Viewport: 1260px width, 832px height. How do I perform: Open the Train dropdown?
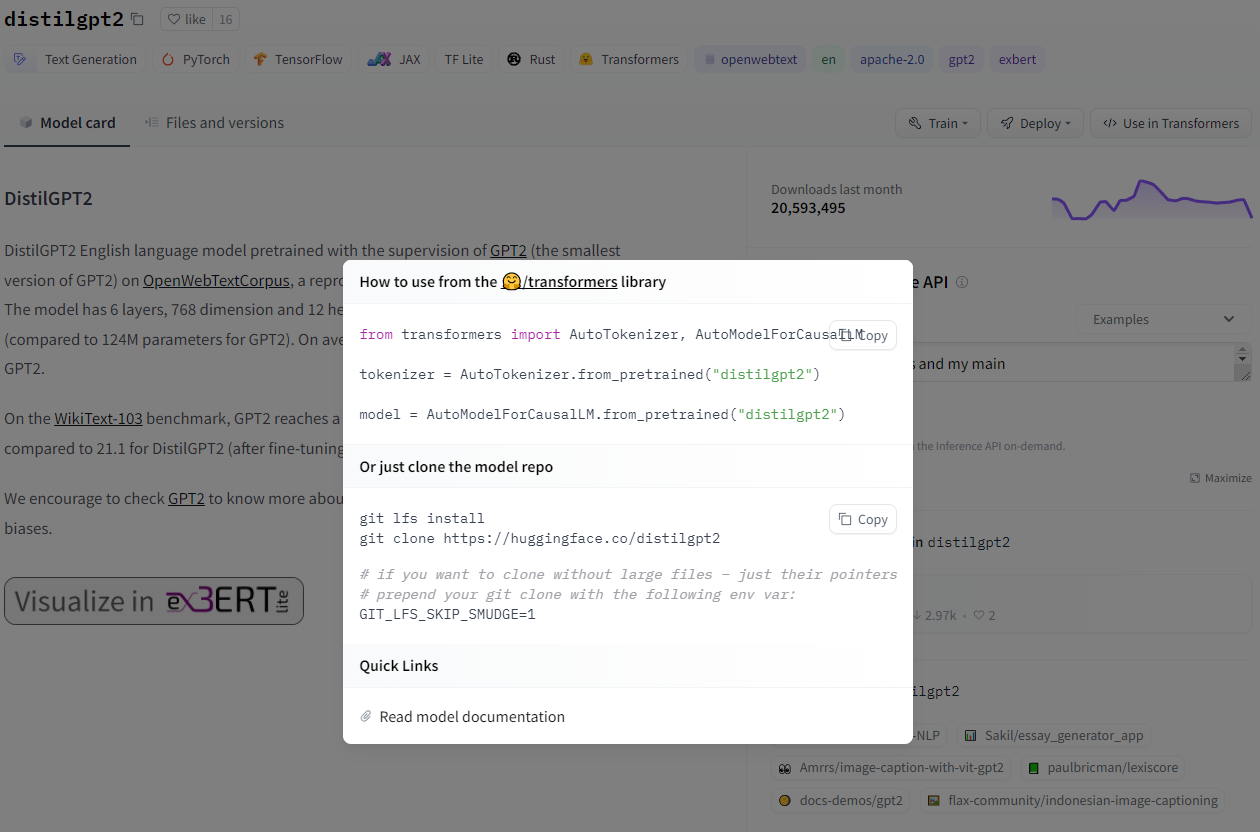[938, 123]
